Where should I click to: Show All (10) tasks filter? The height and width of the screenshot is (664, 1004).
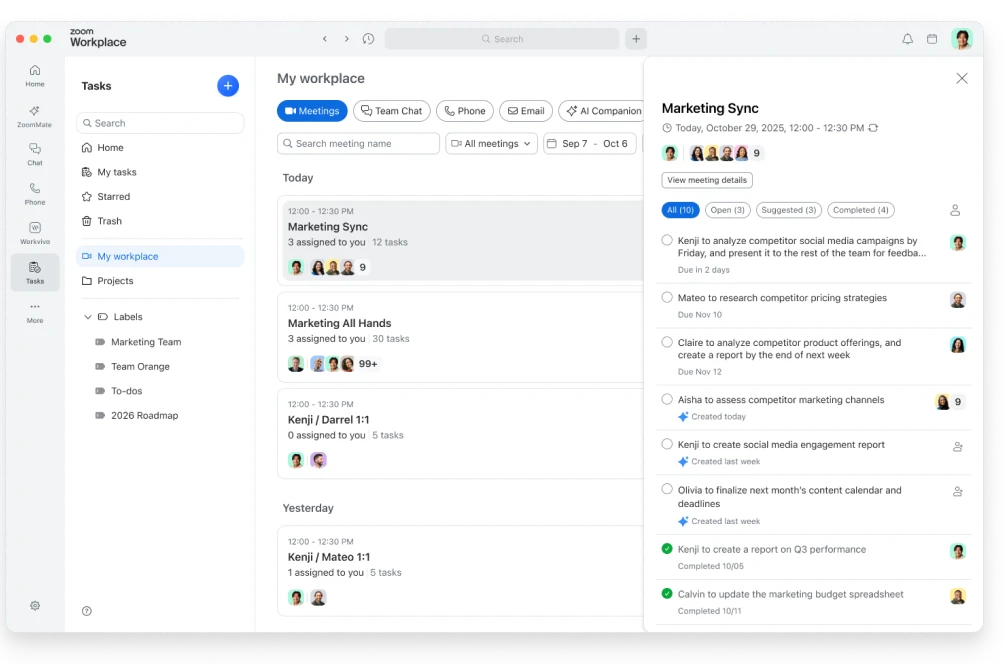680,210
